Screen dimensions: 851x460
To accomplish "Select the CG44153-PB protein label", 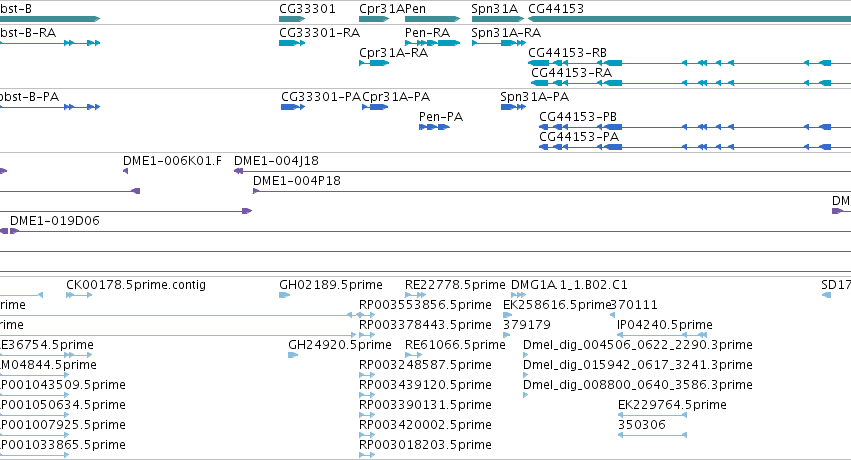I will pos(578,117).
